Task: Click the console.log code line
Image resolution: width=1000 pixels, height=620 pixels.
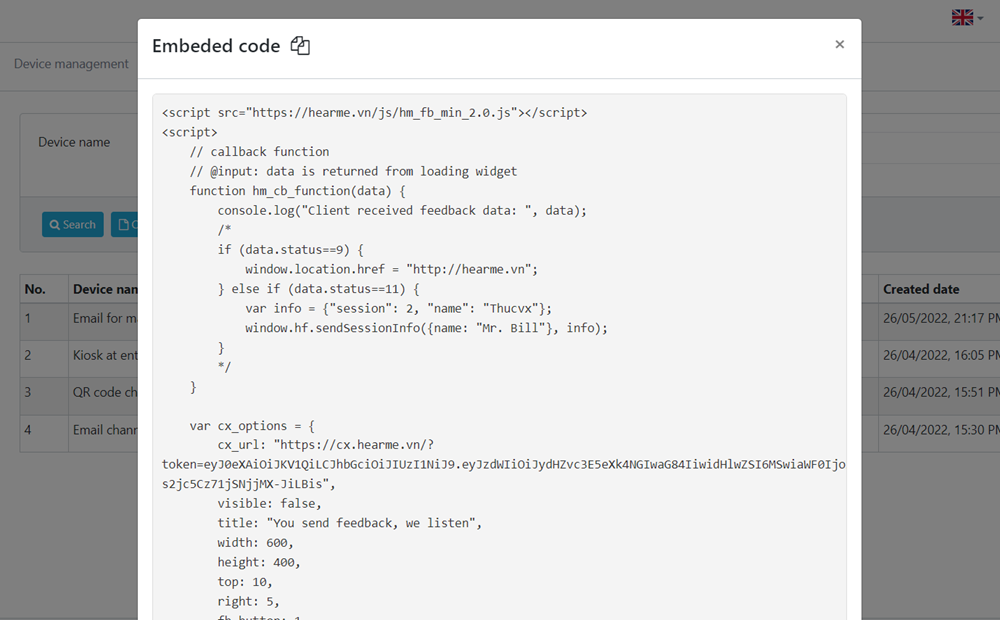Action: pos(402,210)
